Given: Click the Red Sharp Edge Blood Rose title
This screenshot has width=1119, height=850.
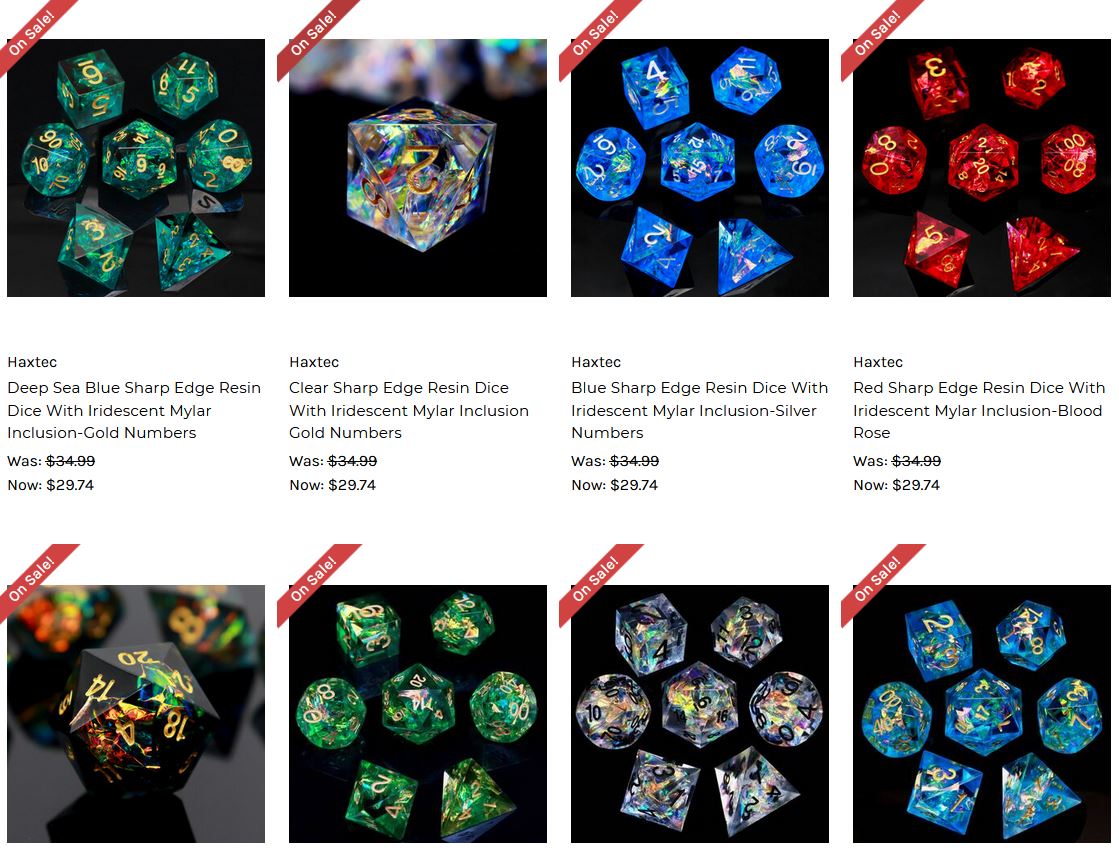Looking at the screenshot, I should click(979, 410).
